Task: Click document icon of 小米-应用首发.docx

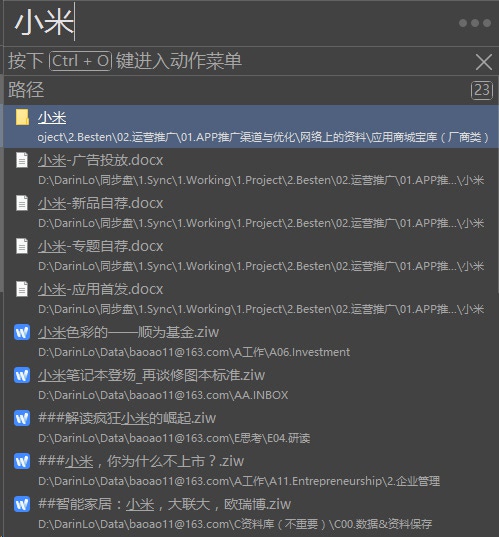Action: point(22,289)
